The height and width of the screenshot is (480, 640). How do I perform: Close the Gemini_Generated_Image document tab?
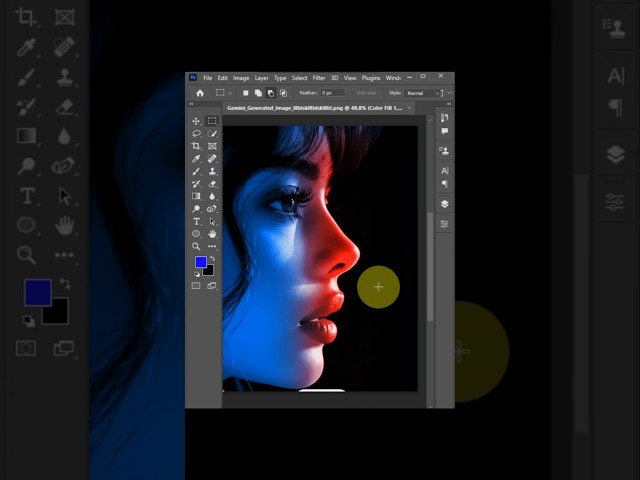(x=409, y=108)
